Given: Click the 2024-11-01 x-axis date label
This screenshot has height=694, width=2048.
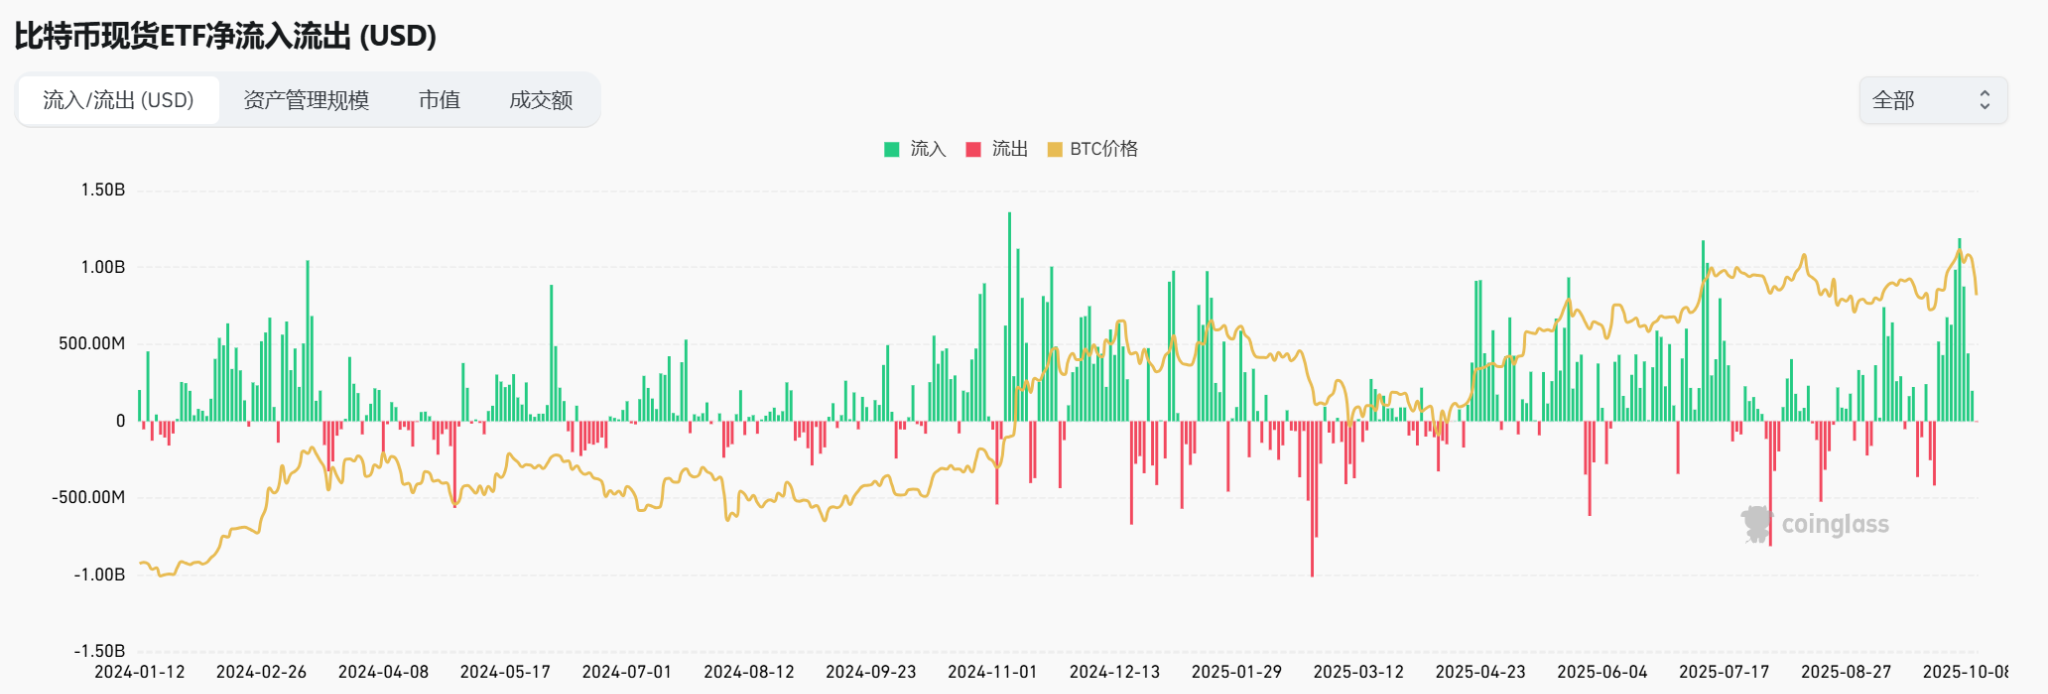Looking at the screenshot, I should [x=992, y=672].
